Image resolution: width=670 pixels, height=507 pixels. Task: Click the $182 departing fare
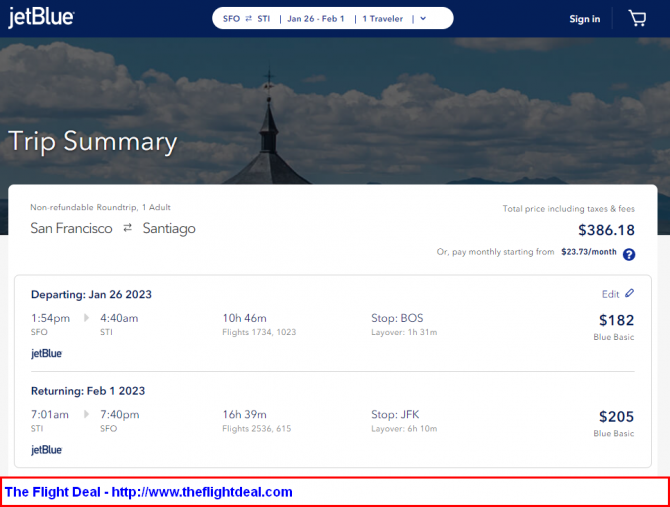coord(616,320)
